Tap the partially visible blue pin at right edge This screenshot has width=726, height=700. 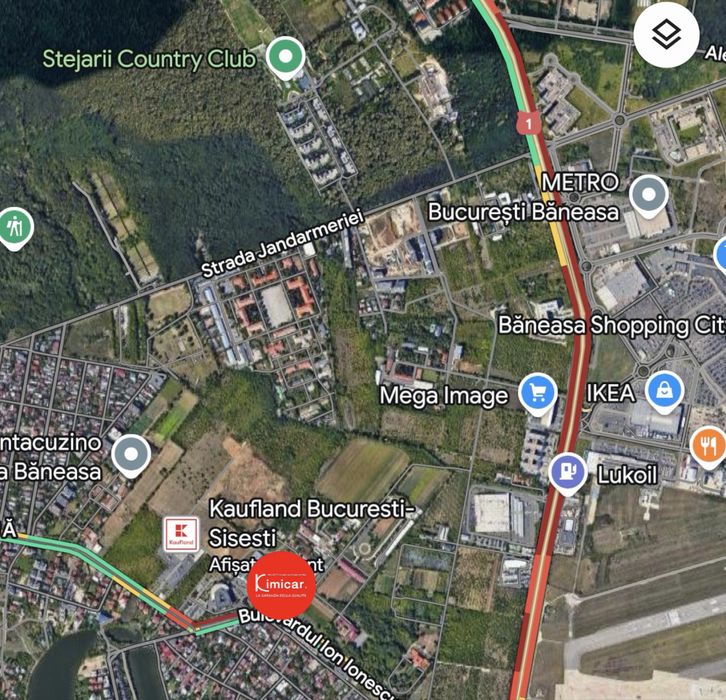720,255
